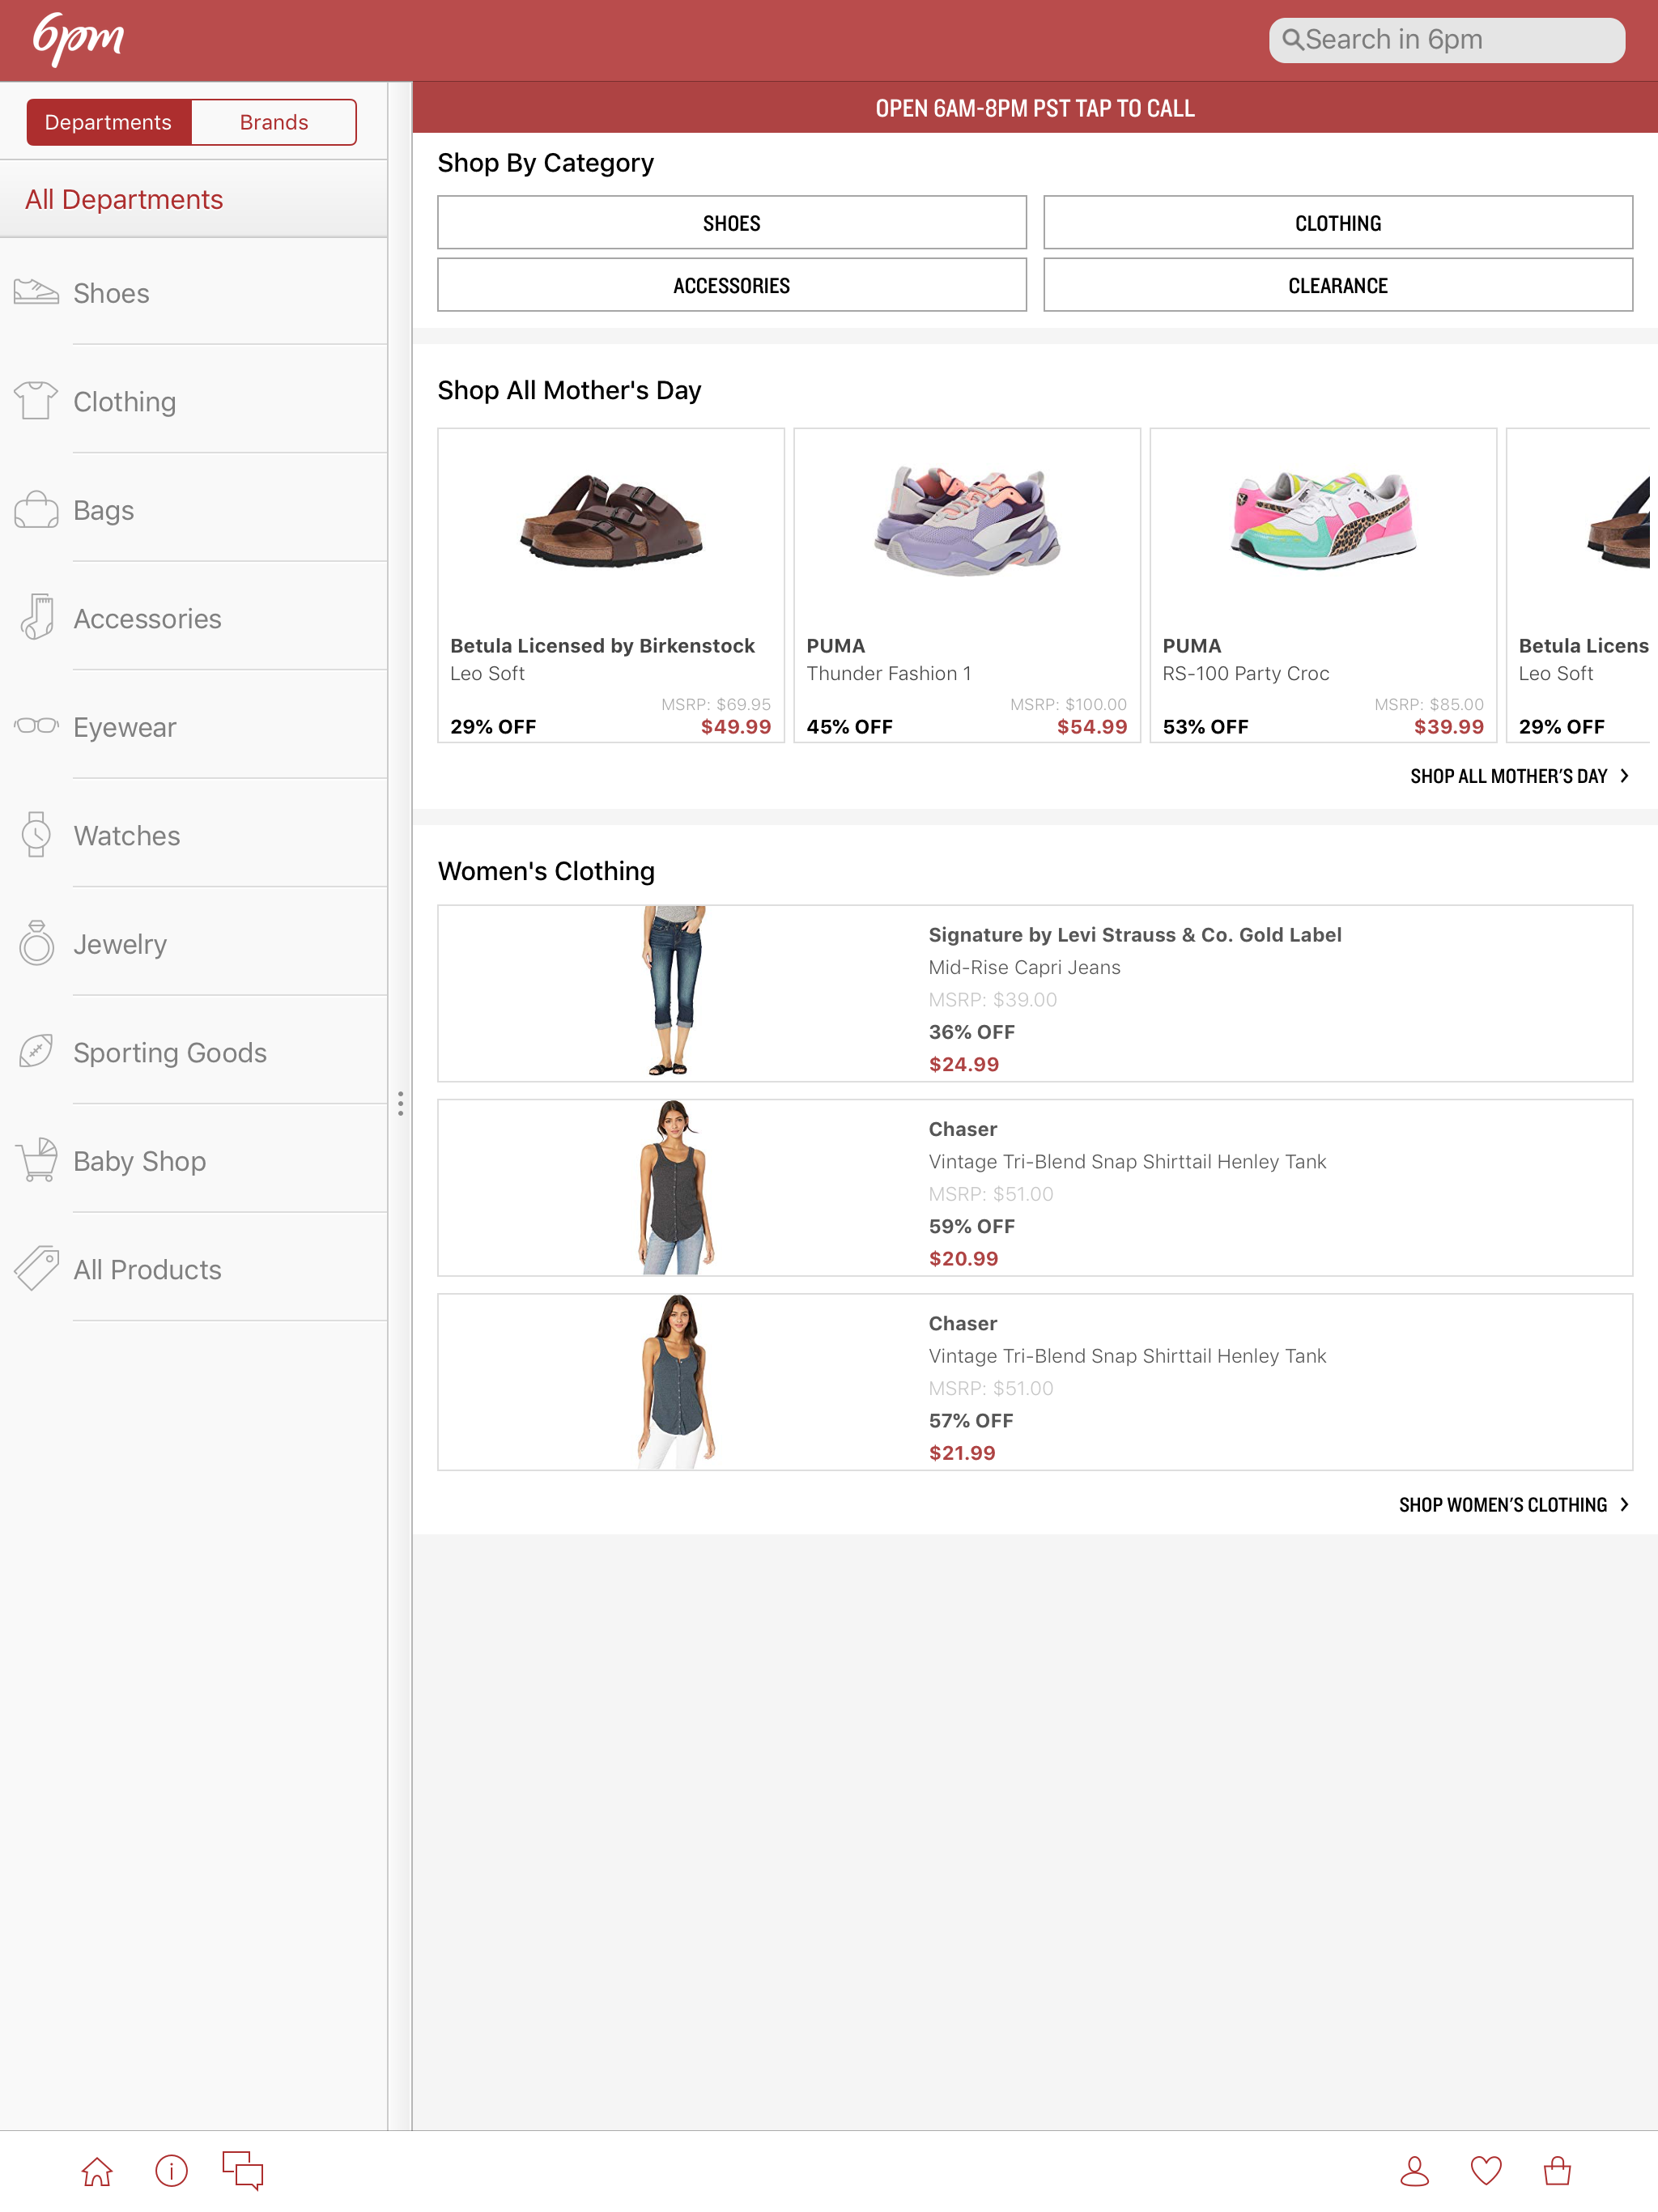Grab the sidebar divider handle dots
This screenshot has height=2212, width=1658.
(x=400, y=1104)
